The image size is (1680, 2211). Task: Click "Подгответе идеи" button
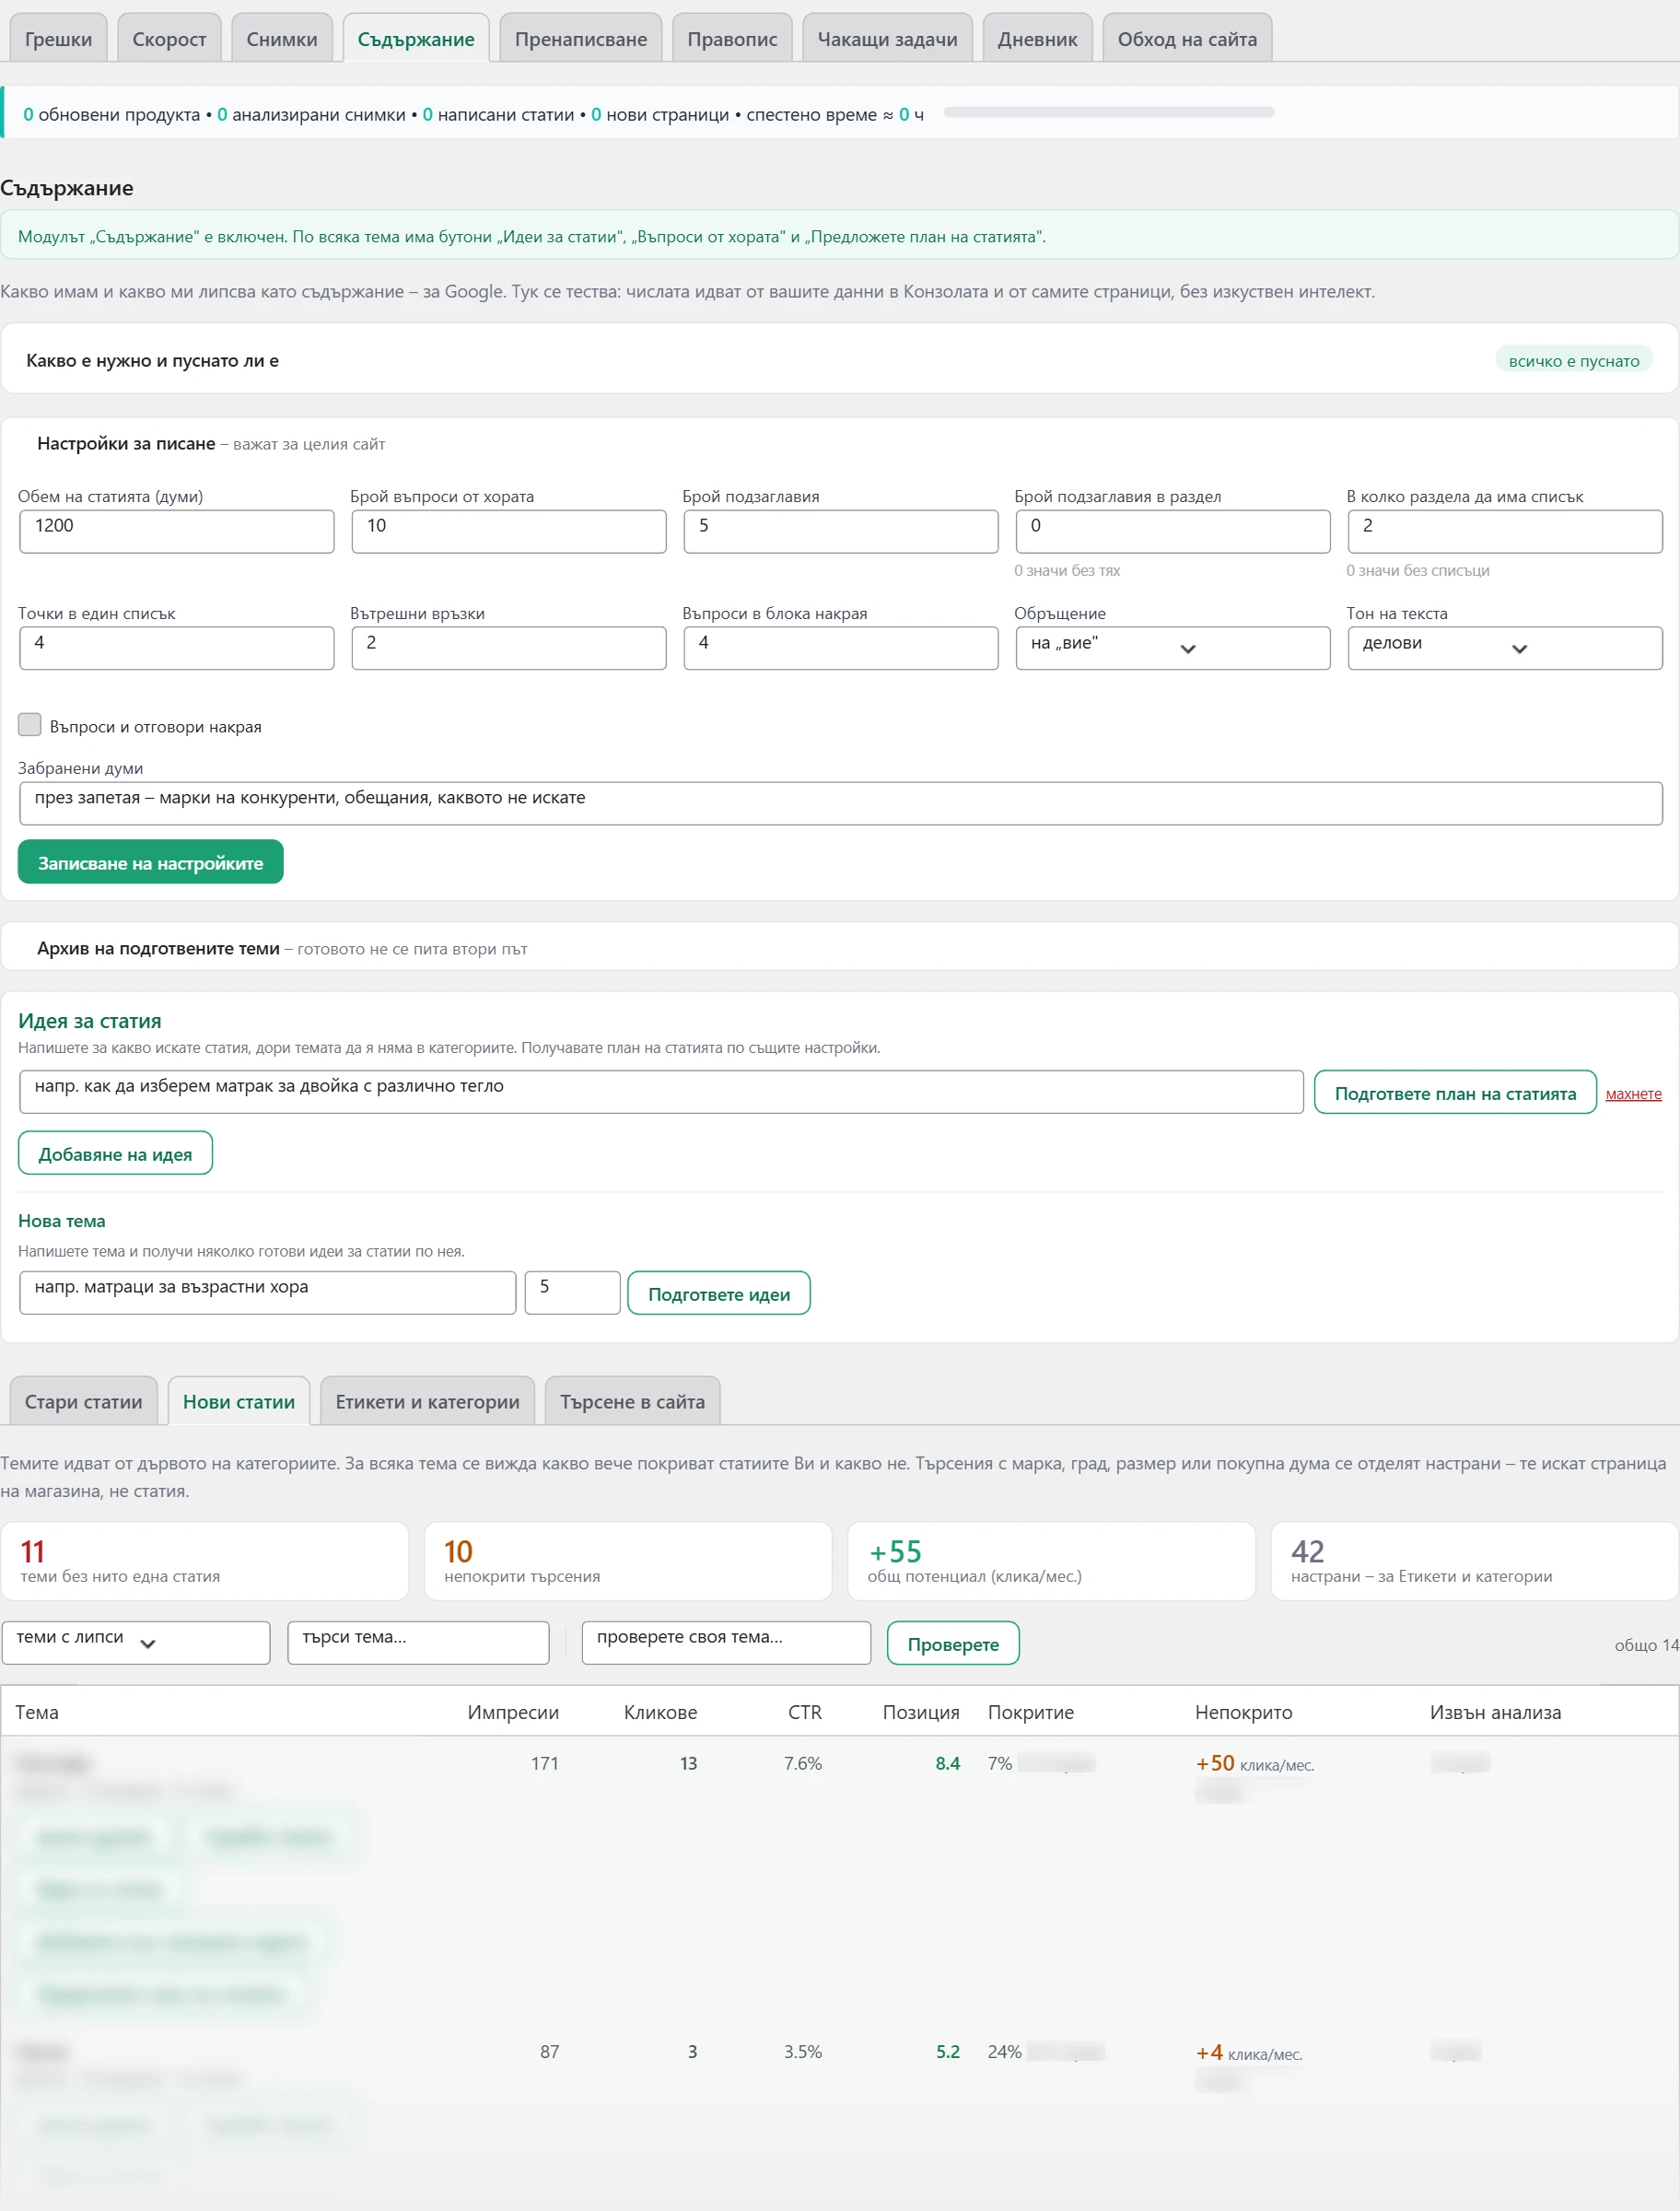[718, 1293]
